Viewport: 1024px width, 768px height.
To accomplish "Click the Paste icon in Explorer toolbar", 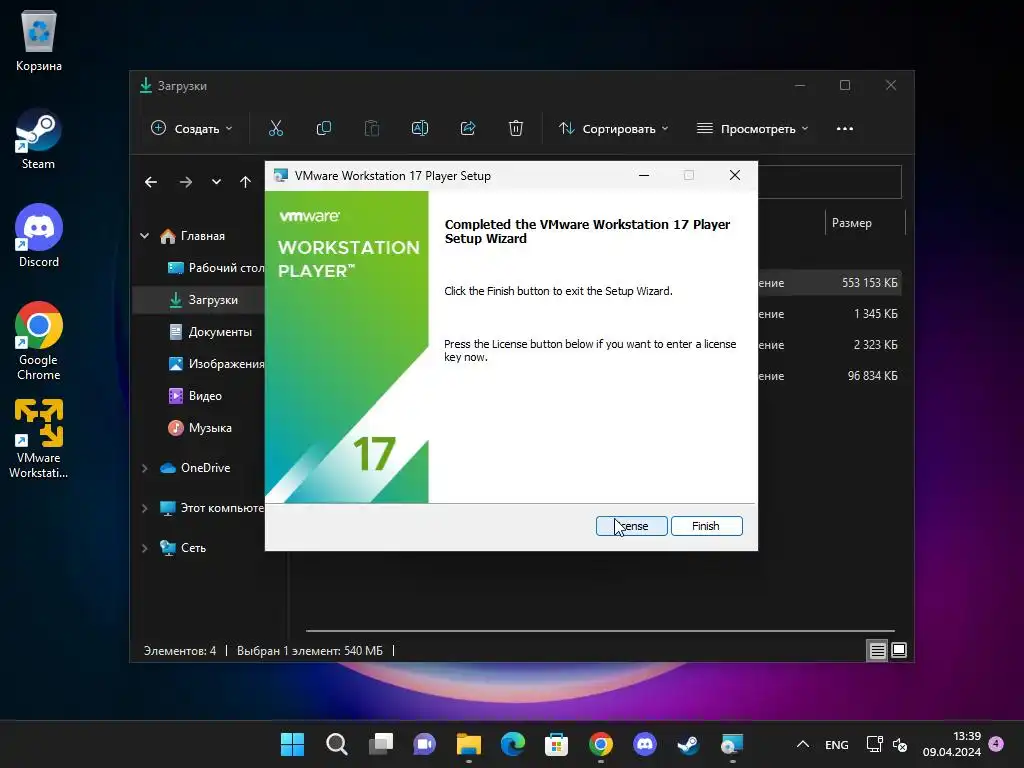I will (372, 129).
